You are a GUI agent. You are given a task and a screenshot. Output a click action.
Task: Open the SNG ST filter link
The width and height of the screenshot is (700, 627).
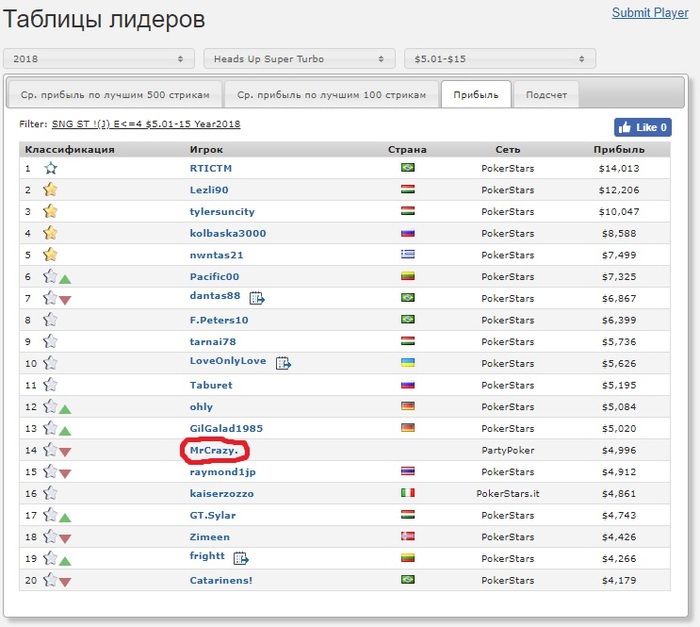[x=146, y=124]
